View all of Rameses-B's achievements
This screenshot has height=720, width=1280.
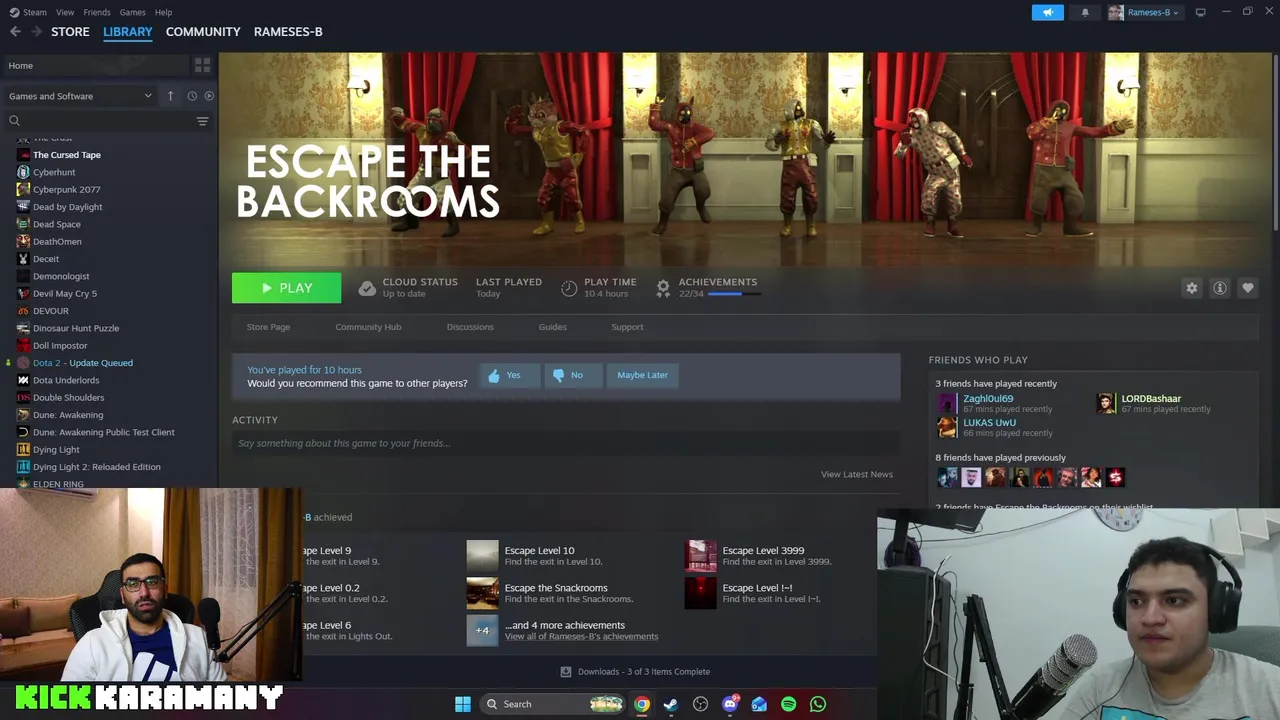pos(581,636)
